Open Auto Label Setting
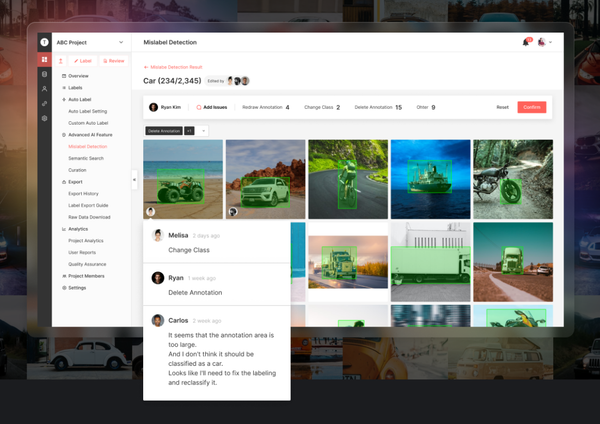The height and width of the screenshot is (424, 600). point(88,111)
